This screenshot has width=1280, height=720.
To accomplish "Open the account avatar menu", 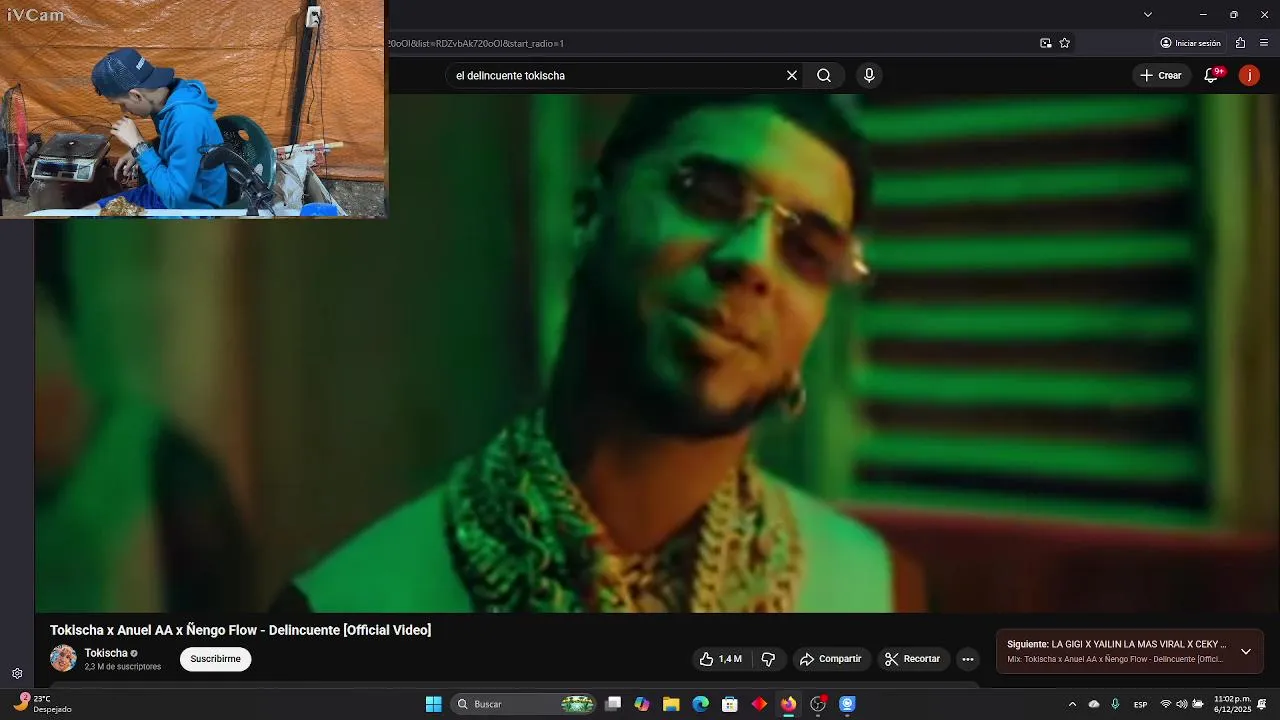I will [1249, 75].
